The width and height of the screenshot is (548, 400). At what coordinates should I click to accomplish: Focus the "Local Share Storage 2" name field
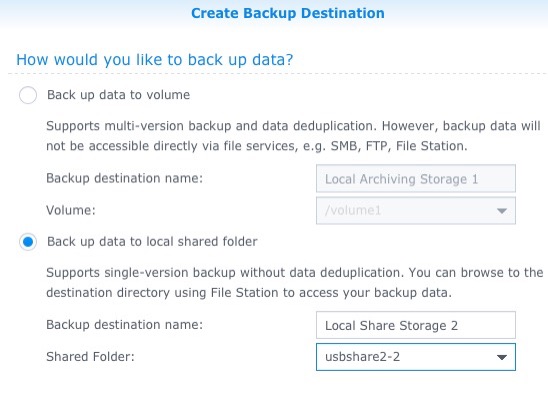(416, 325)
